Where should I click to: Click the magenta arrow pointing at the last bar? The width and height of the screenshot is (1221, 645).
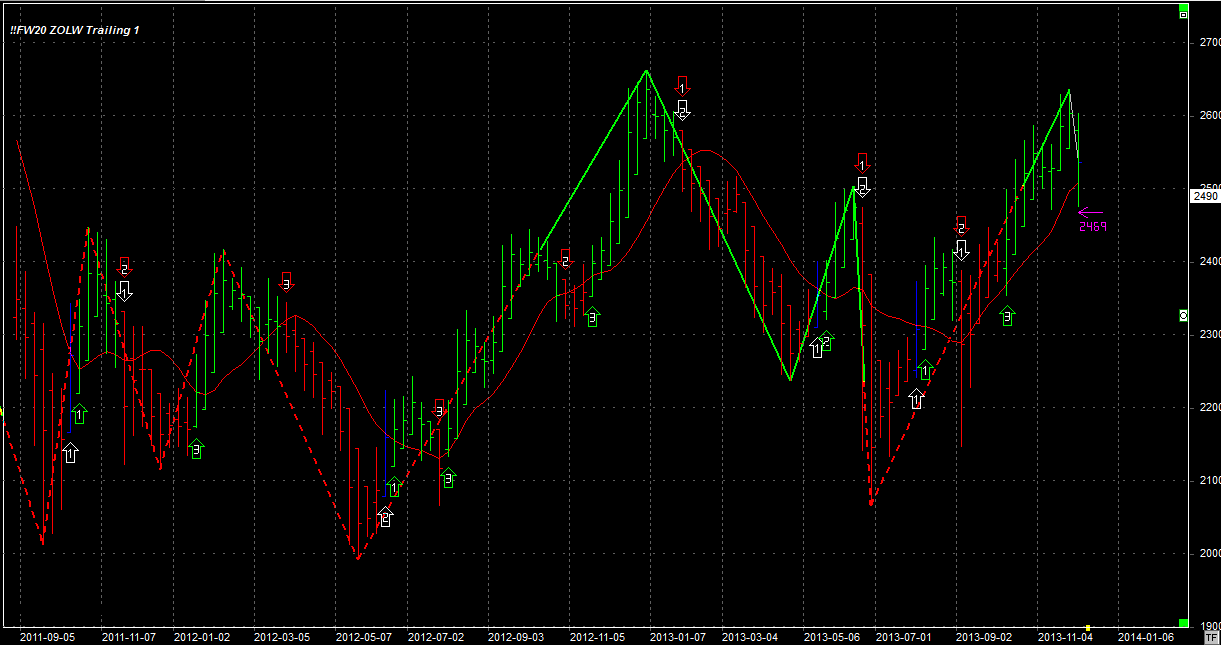point(1090,211)
